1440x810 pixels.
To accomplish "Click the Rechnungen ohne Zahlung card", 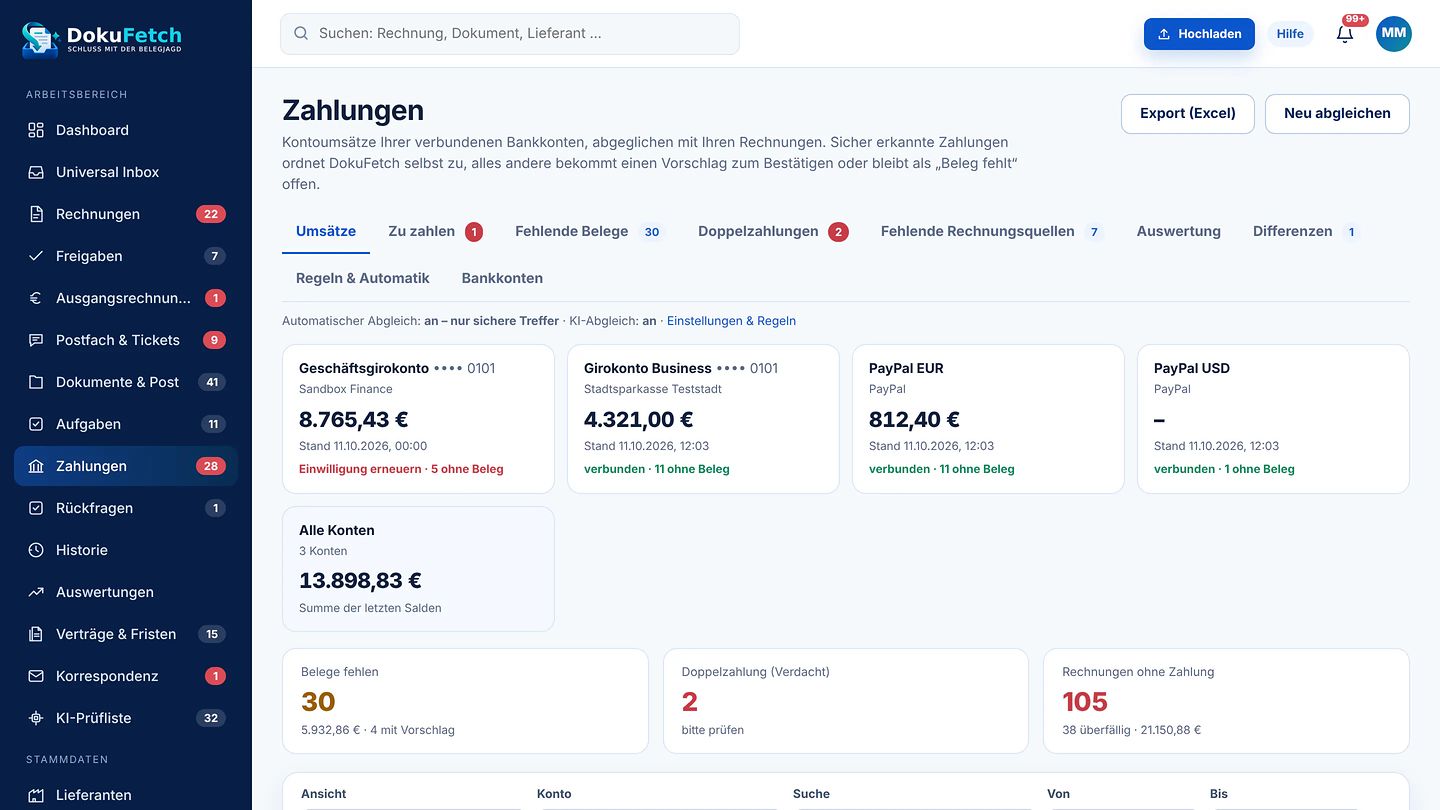I will [1226, 701].
